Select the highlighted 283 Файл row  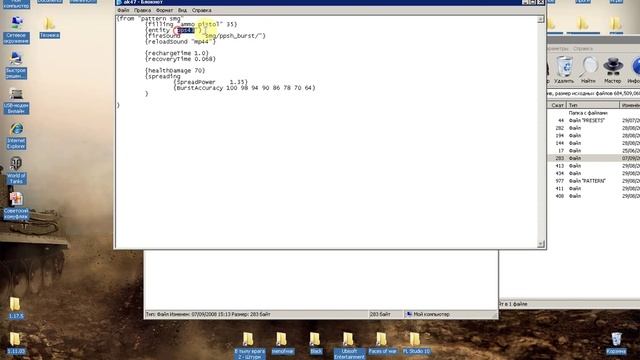click(x=593, y=158)
